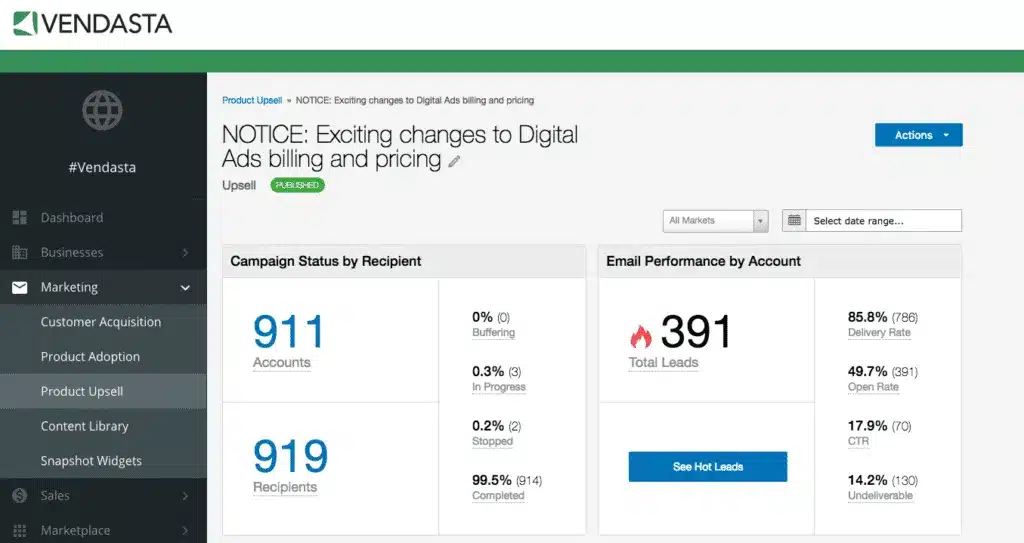The image size is (1024, 543).
Task: Open the All Markets dropdown
Action: pyautogui.click(x=715, y=221)
